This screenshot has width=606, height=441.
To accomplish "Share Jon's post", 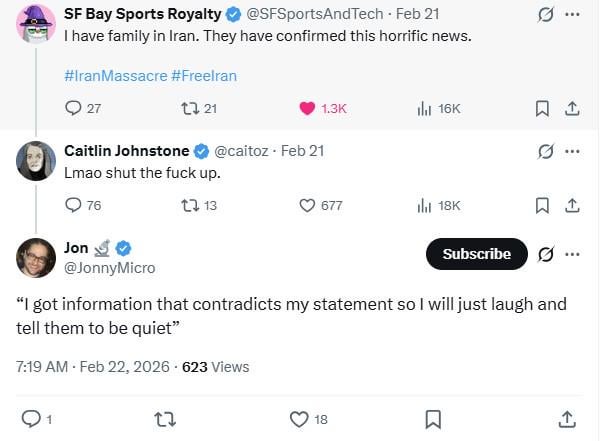I will pos(566,419).
